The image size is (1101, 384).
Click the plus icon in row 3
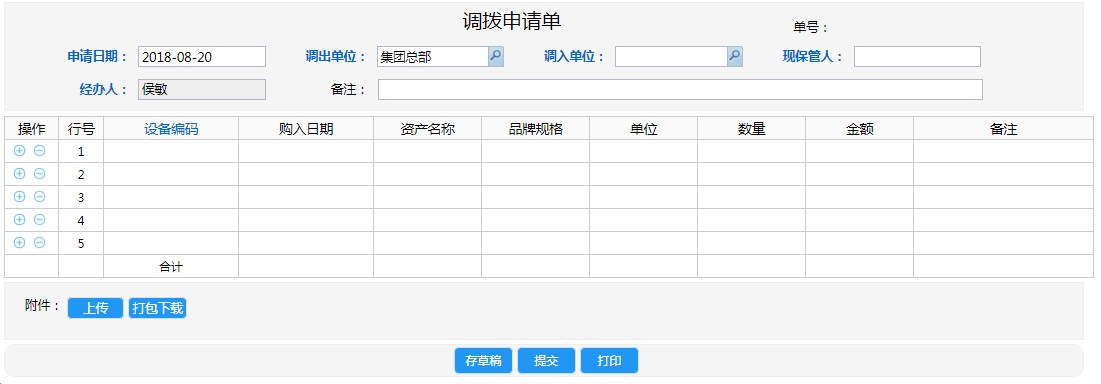(x=20, y=197)
